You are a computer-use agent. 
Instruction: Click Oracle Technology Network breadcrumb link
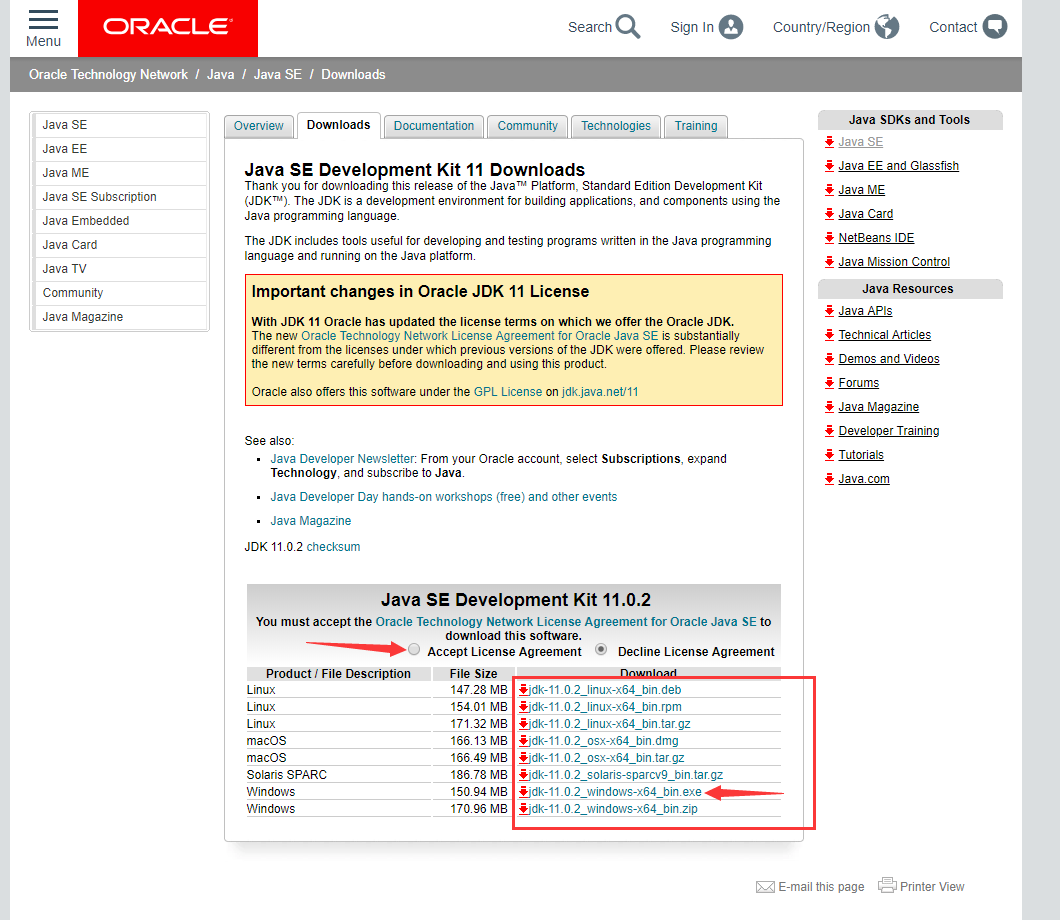click(x=108, y=74)
